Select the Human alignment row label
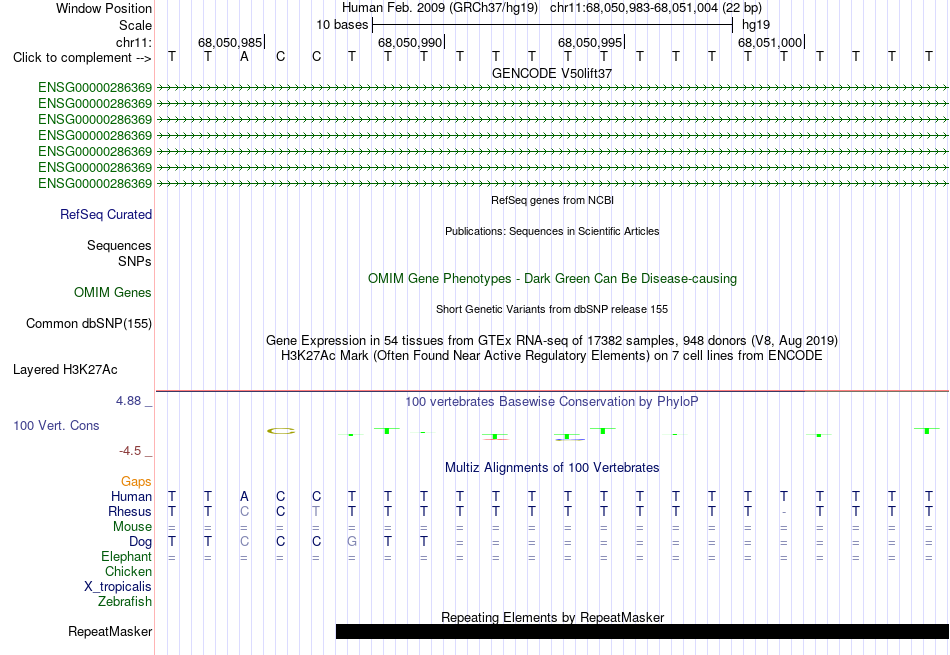 coord(131,496)
